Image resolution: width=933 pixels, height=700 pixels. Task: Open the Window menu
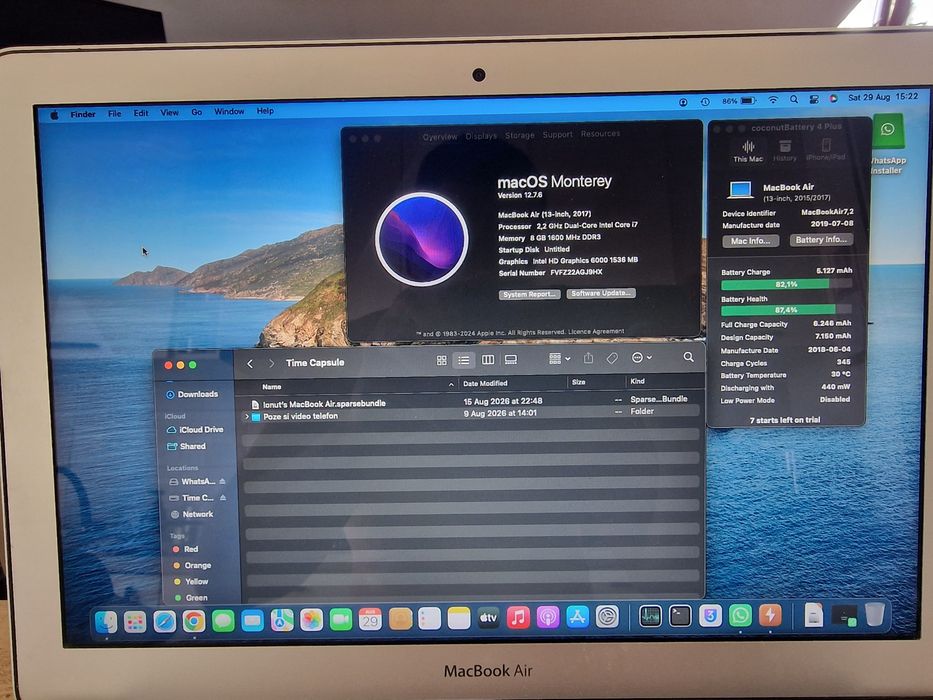point(229,111)
